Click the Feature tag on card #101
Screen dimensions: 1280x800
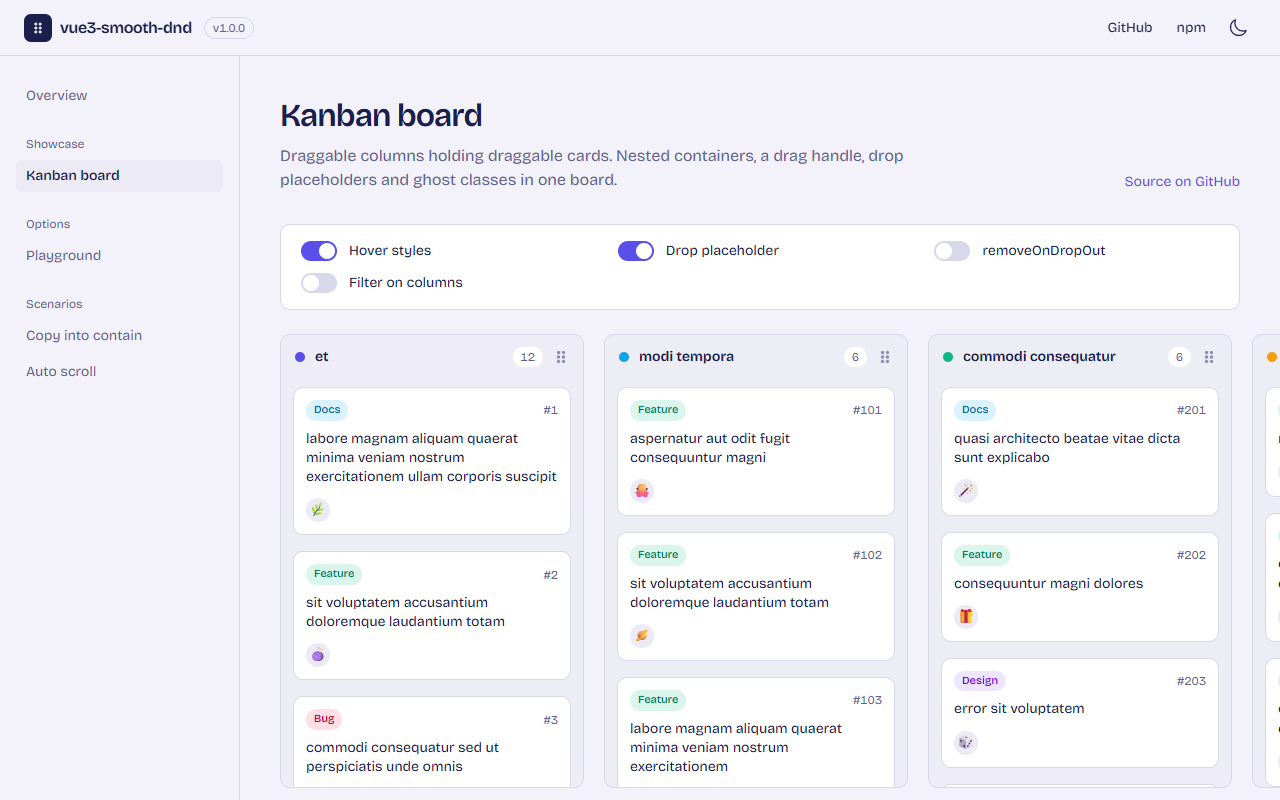(658, 410)
